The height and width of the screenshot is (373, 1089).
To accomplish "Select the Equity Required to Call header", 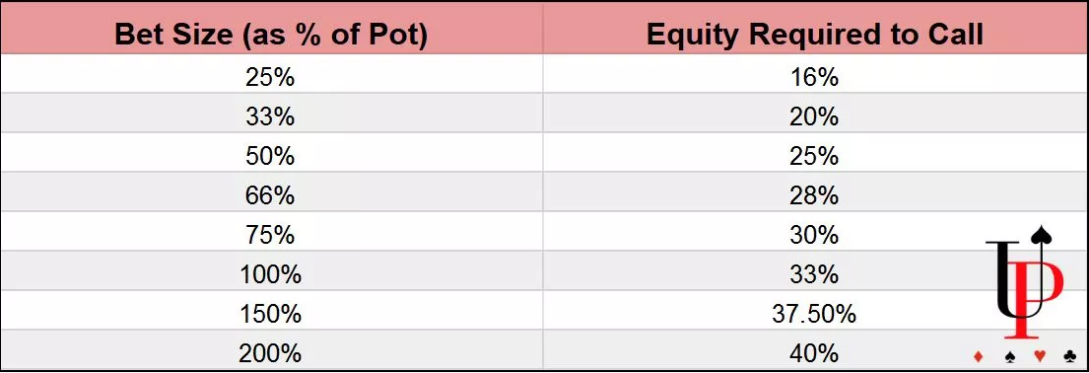I will coord(815,36).
